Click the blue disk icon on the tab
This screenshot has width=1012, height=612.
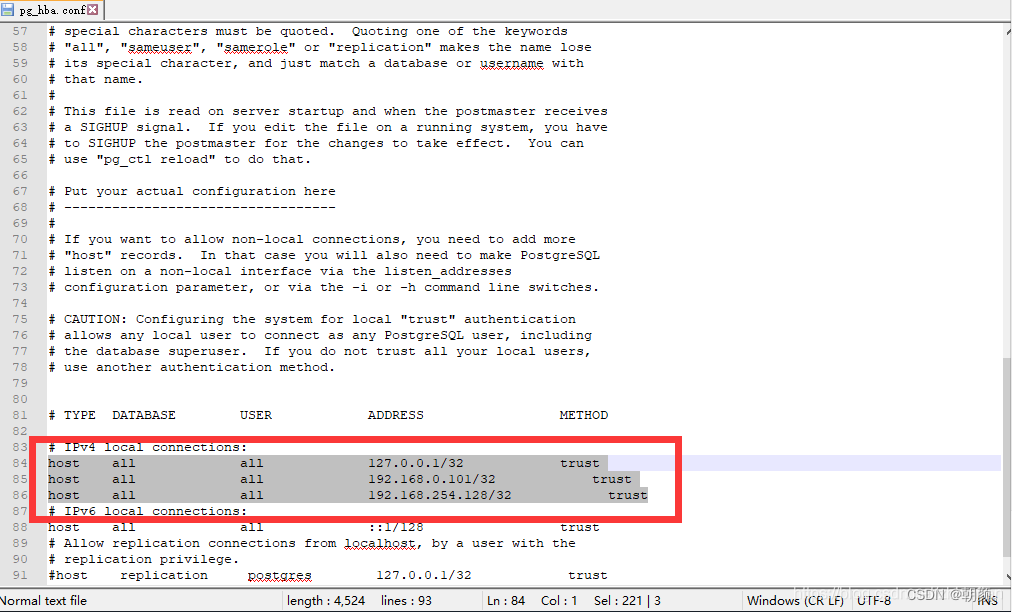click(x=8, y=10)
